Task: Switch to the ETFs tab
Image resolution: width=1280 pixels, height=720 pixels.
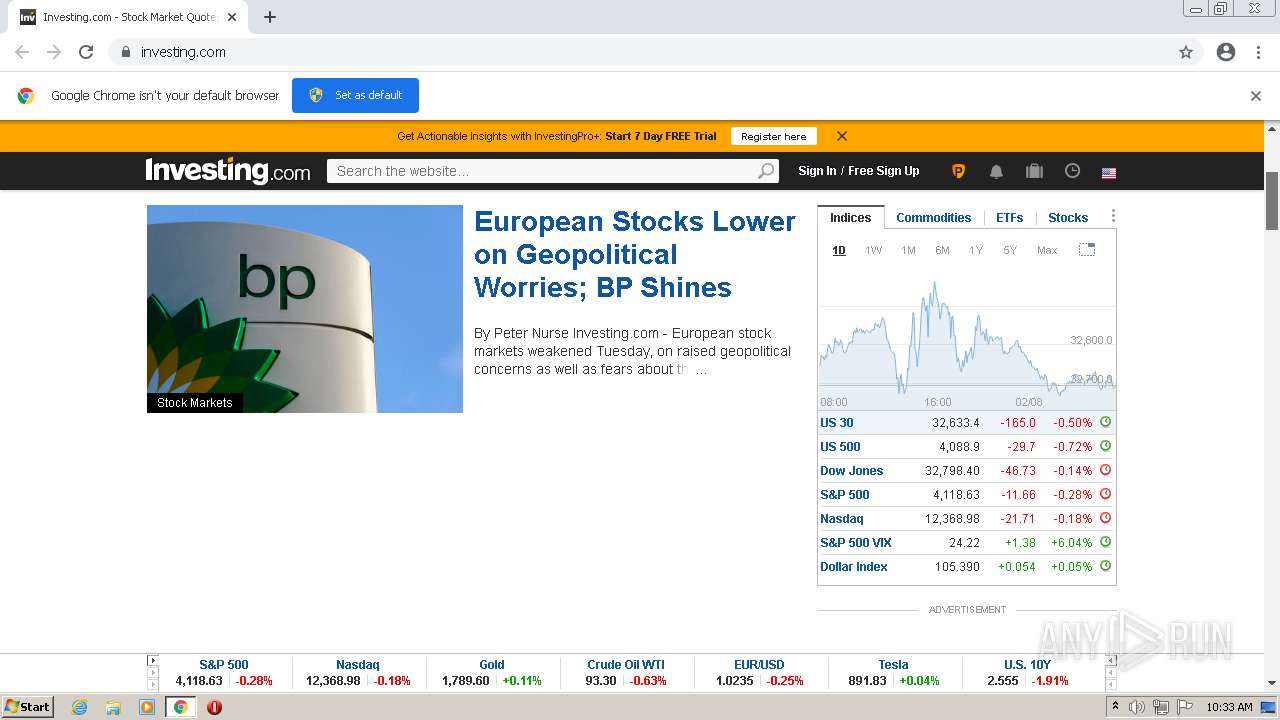Action: pos(1010,218)
